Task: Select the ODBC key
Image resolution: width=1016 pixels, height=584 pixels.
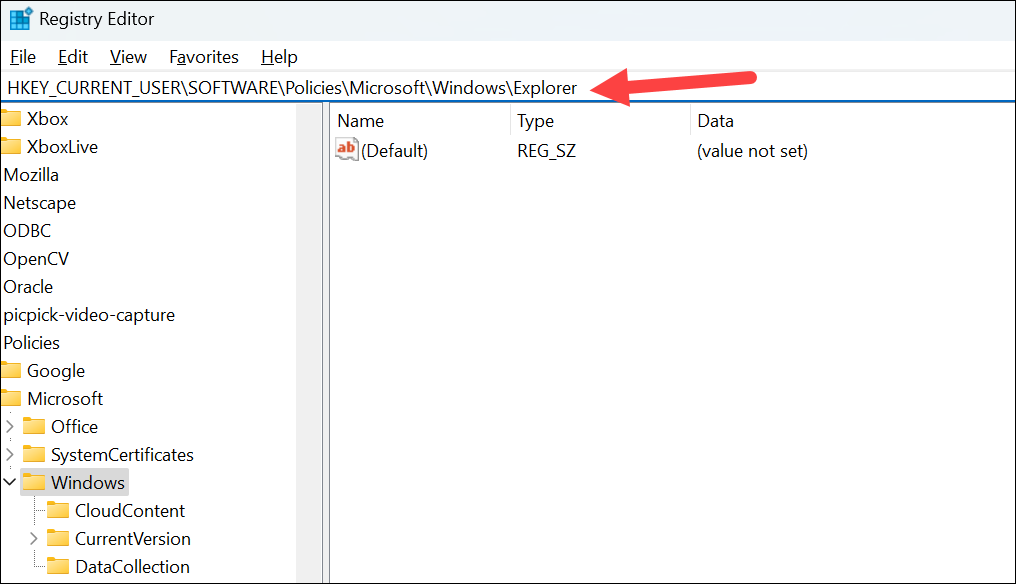Action: (x=27, y=231)
